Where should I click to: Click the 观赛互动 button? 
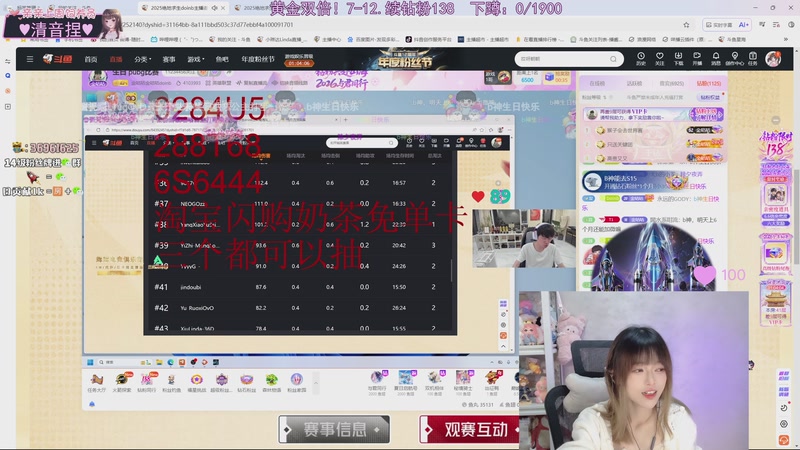(470, 430)
